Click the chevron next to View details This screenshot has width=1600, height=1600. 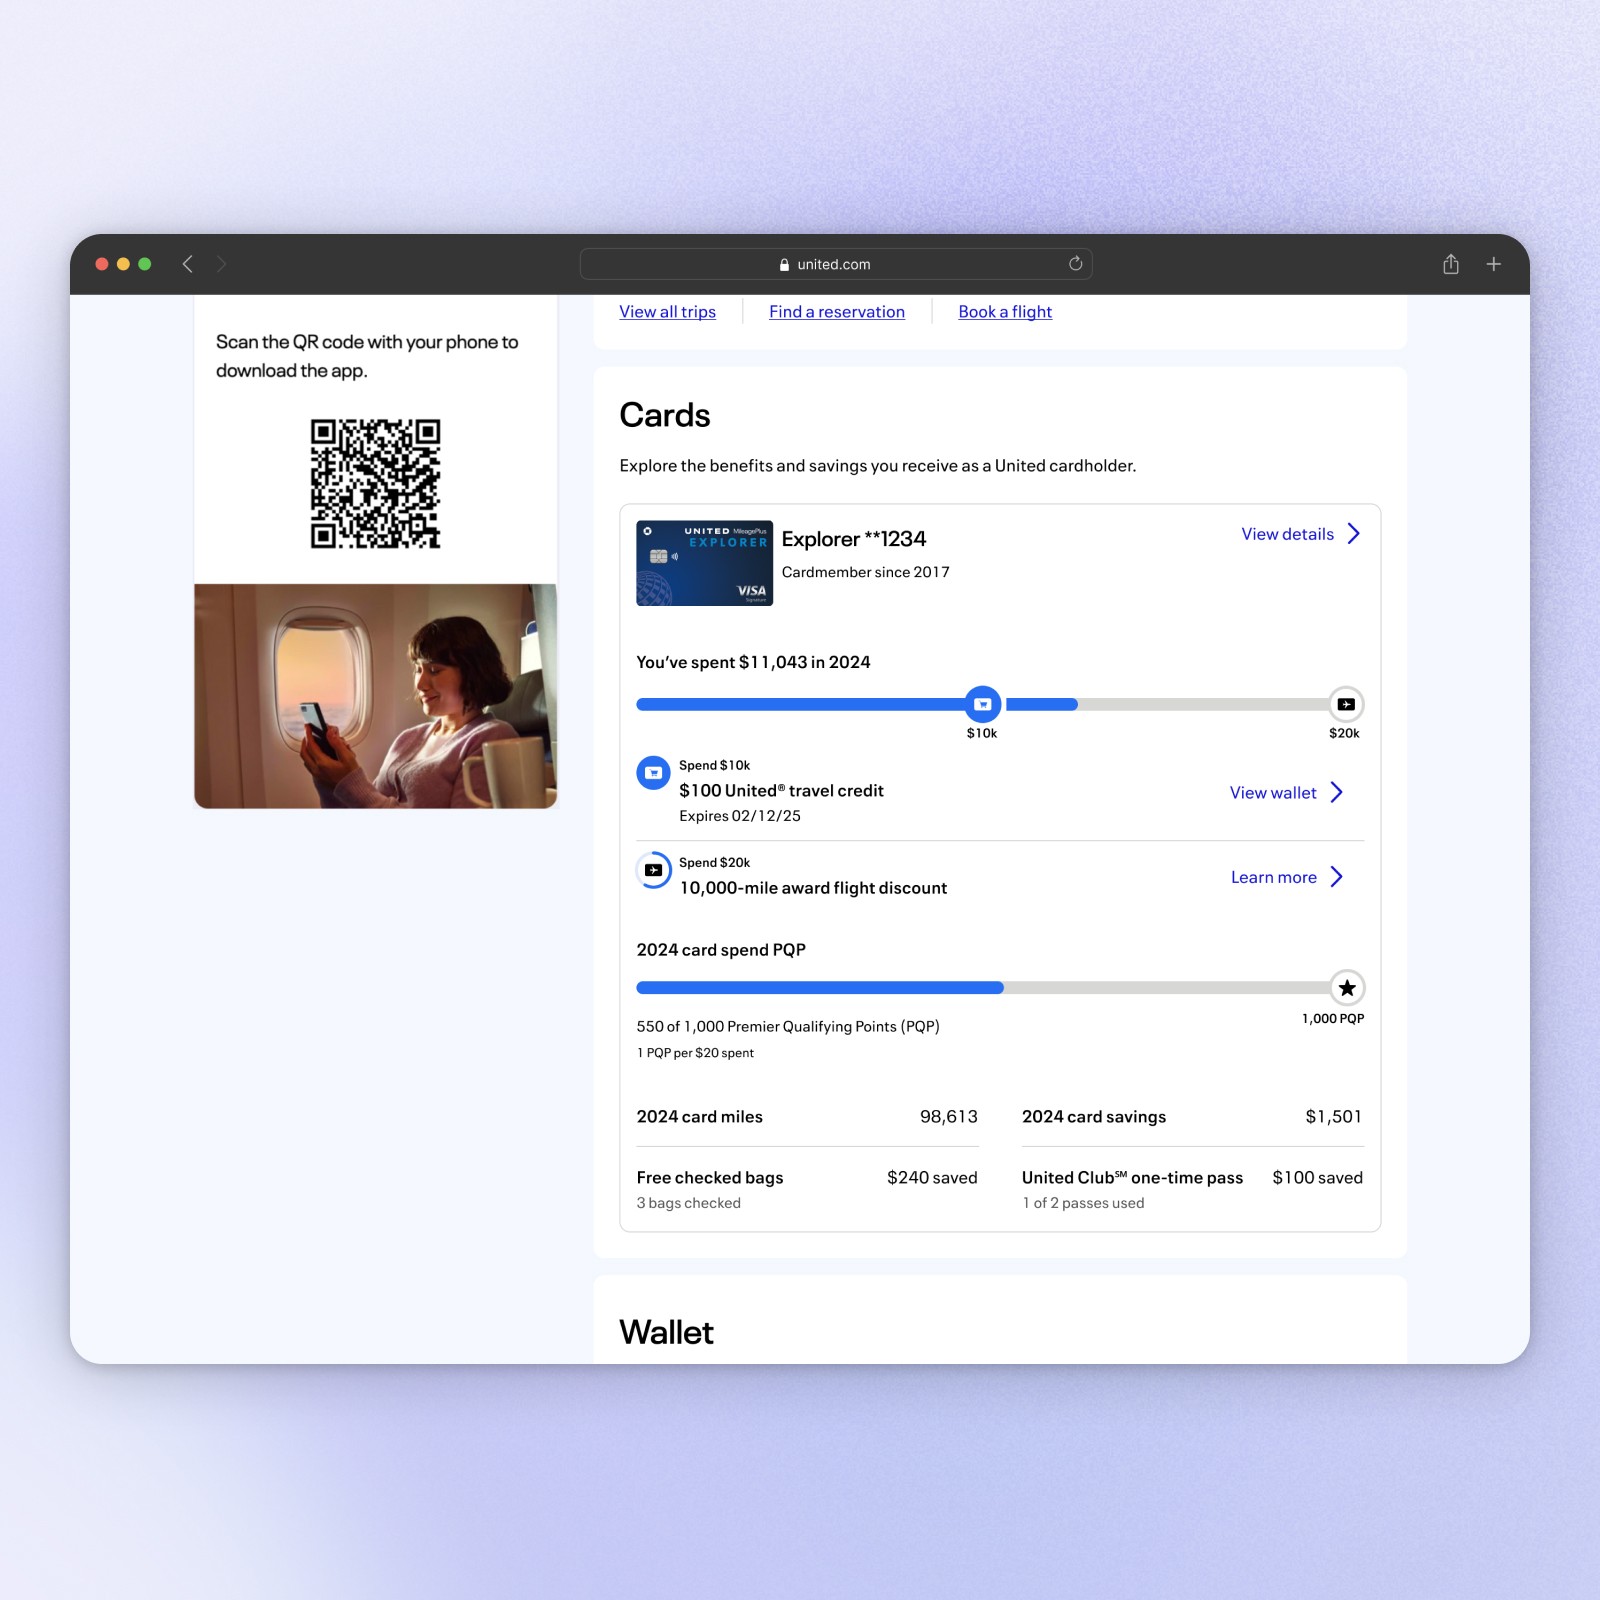tap(1353, 534)
